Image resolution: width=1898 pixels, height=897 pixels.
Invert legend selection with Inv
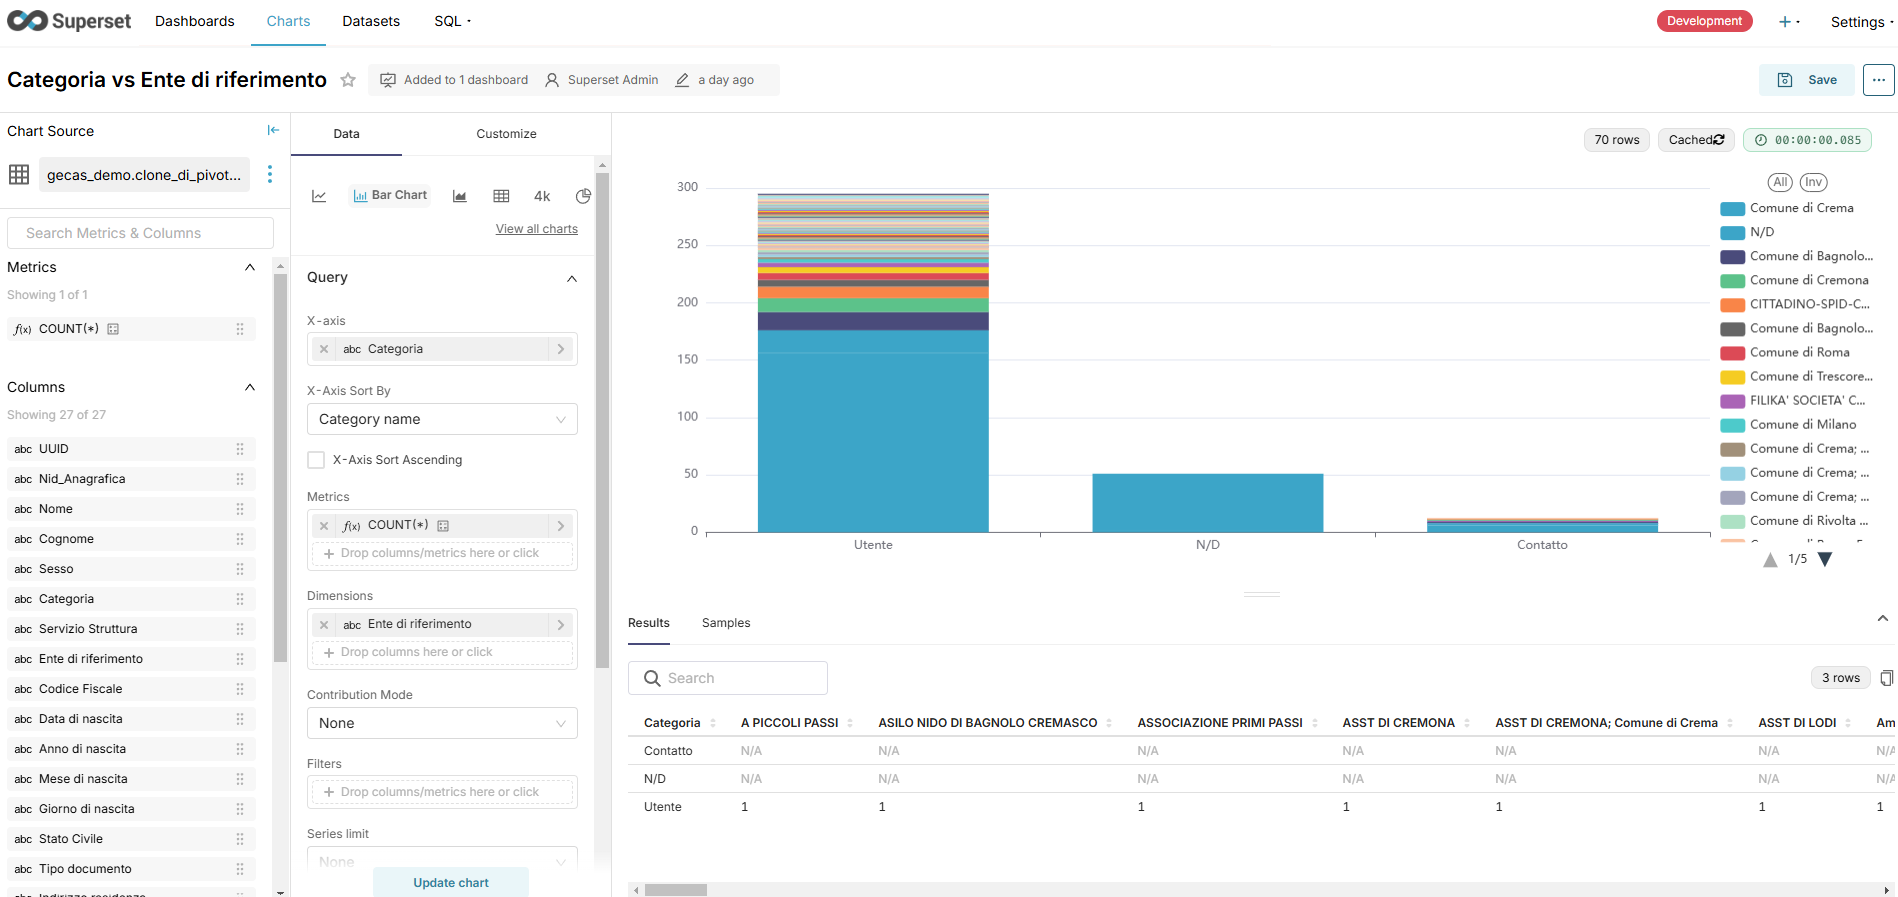[x=1813, y=182]
